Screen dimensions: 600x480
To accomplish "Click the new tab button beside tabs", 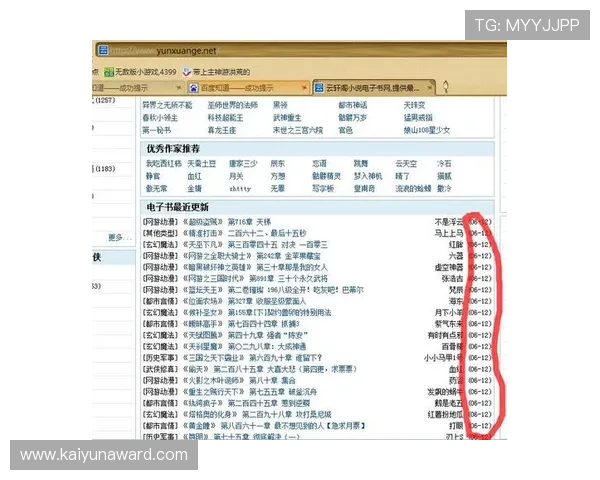I will 446,87.
